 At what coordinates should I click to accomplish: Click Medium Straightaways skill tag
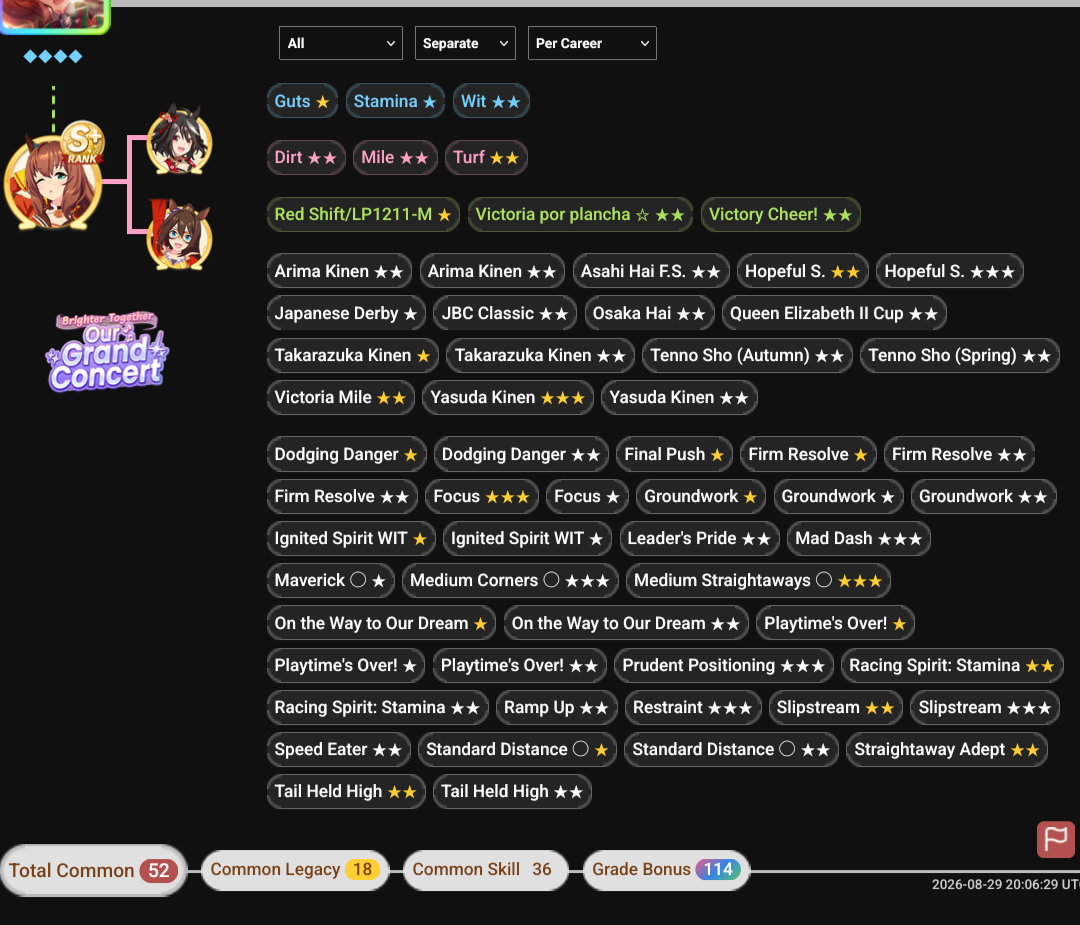tap(758, 581)
